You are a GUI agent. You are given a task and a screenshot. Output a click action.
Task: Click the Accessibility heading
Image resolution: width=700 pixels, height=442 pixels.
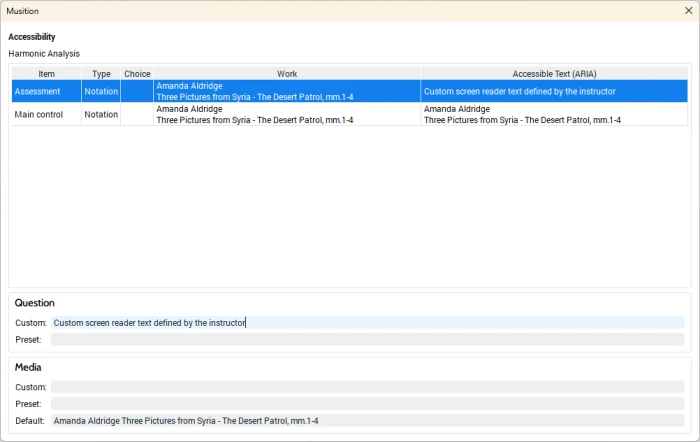click(32, 37)
